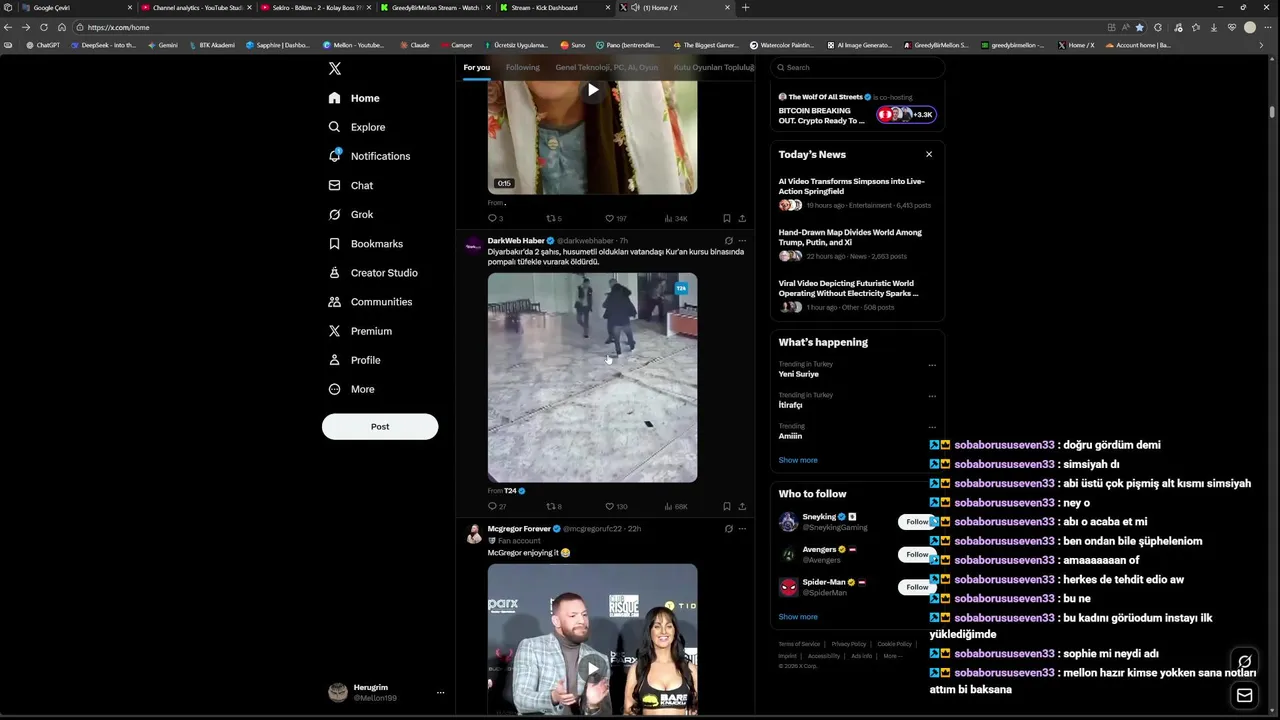Viewport: 1280px width, 720px height.
Task: Share the DarkWeb Haber post
Action: pyautogui.click(x=742, y=506)
